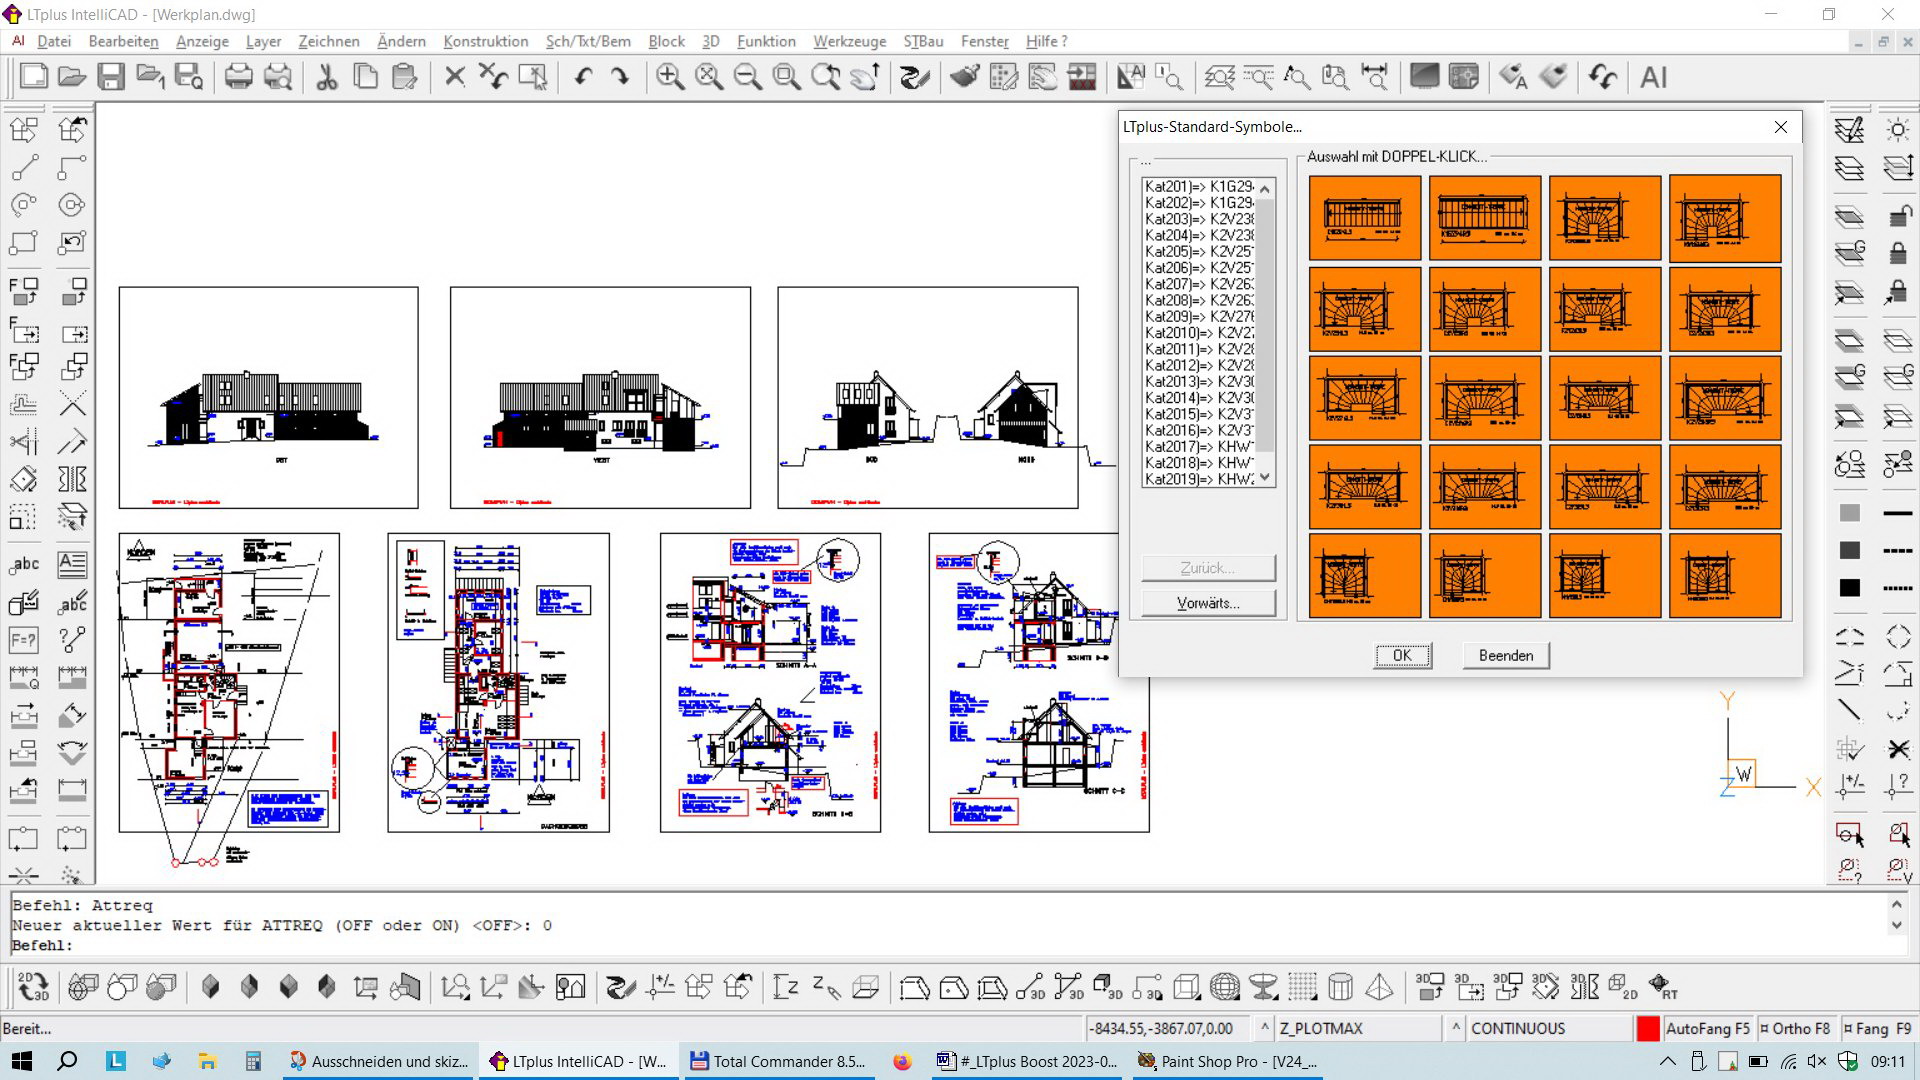Click the sun light-bulb layer icon top right
This screenshot has height=1080, width=1920.
pos(1898,130)
